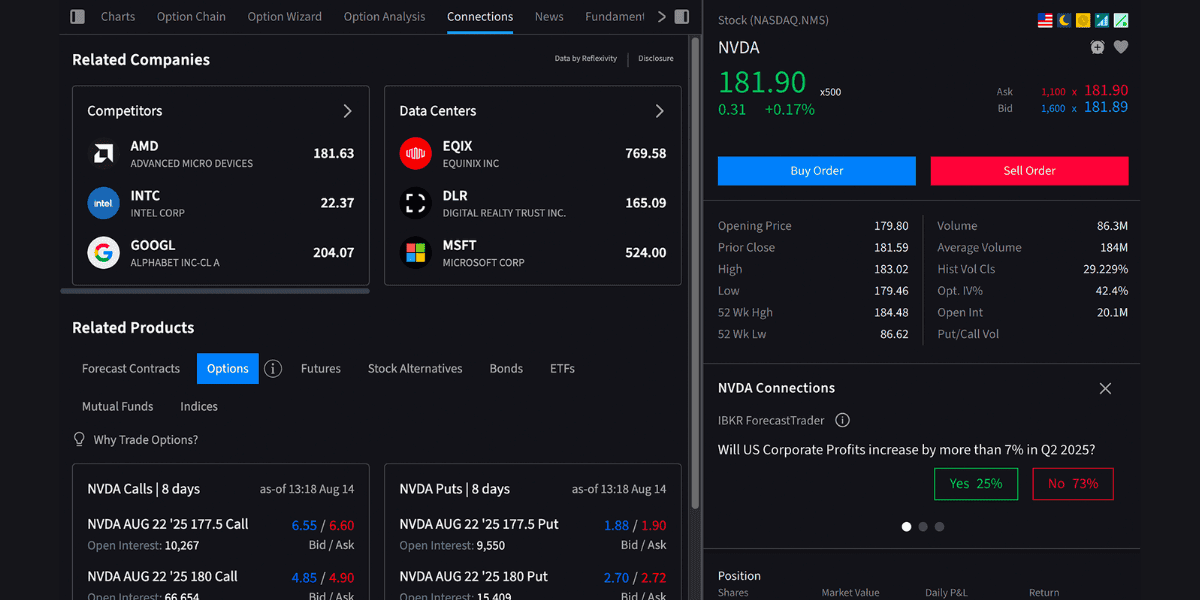Select the DLR Digital Realty Trust row

(x=533, y=203)
